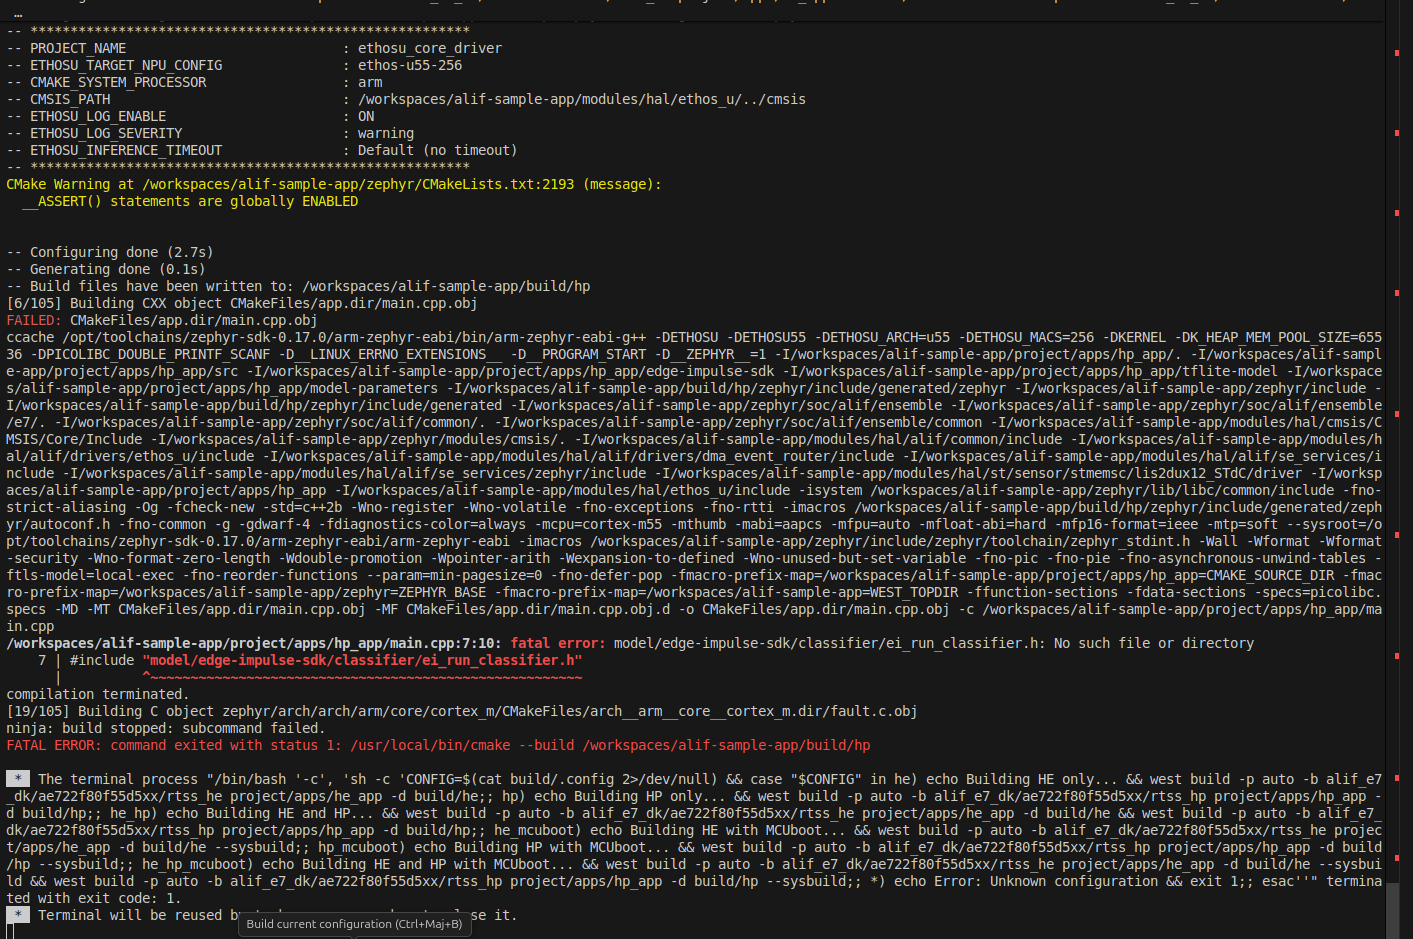The height and width of the screenshot is (939, 1413).
Task: Click the "ninja: build stopped" message
Action: pos(165,728)
